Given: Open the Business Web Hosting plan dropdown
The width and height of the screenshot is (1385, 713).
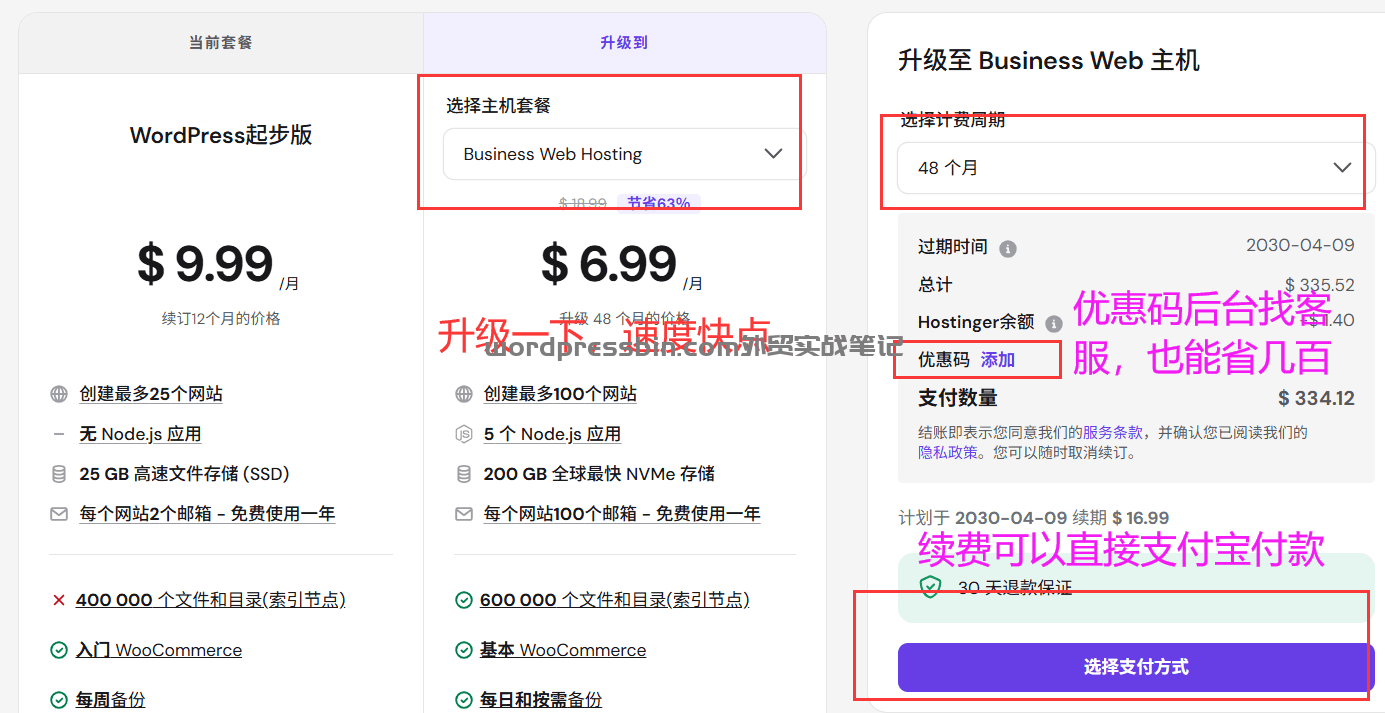Looking at the screenshot, I should 621,154.
